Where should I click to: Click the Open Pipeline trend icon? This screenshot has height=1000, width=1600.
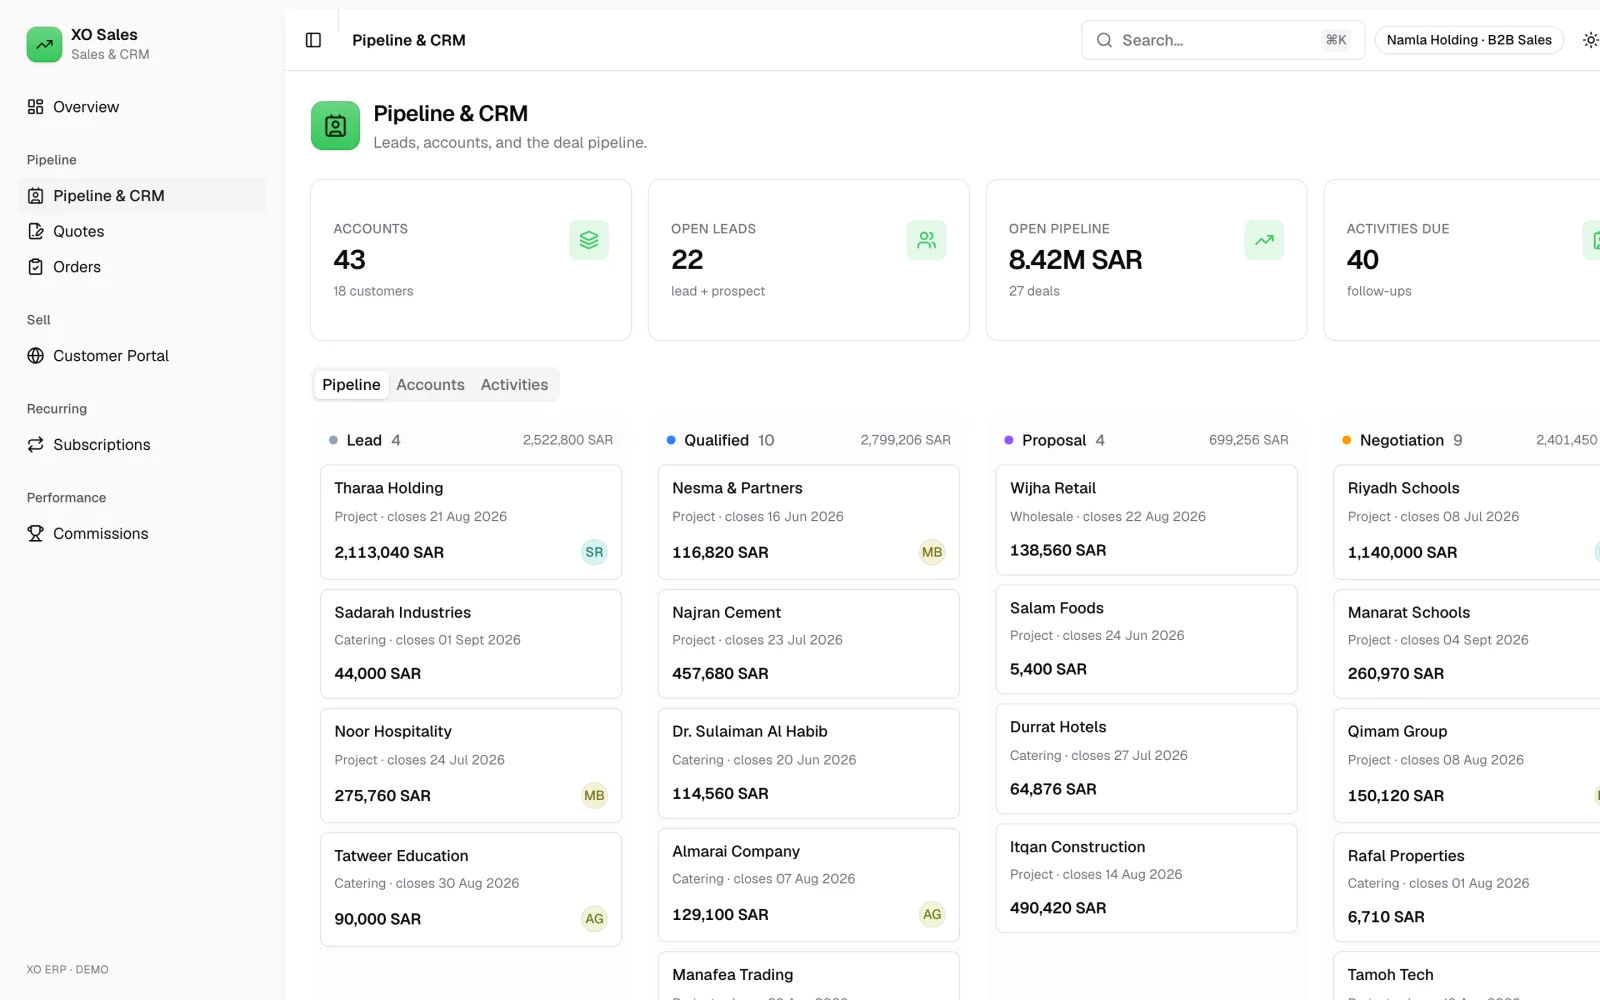(1264, 240)
